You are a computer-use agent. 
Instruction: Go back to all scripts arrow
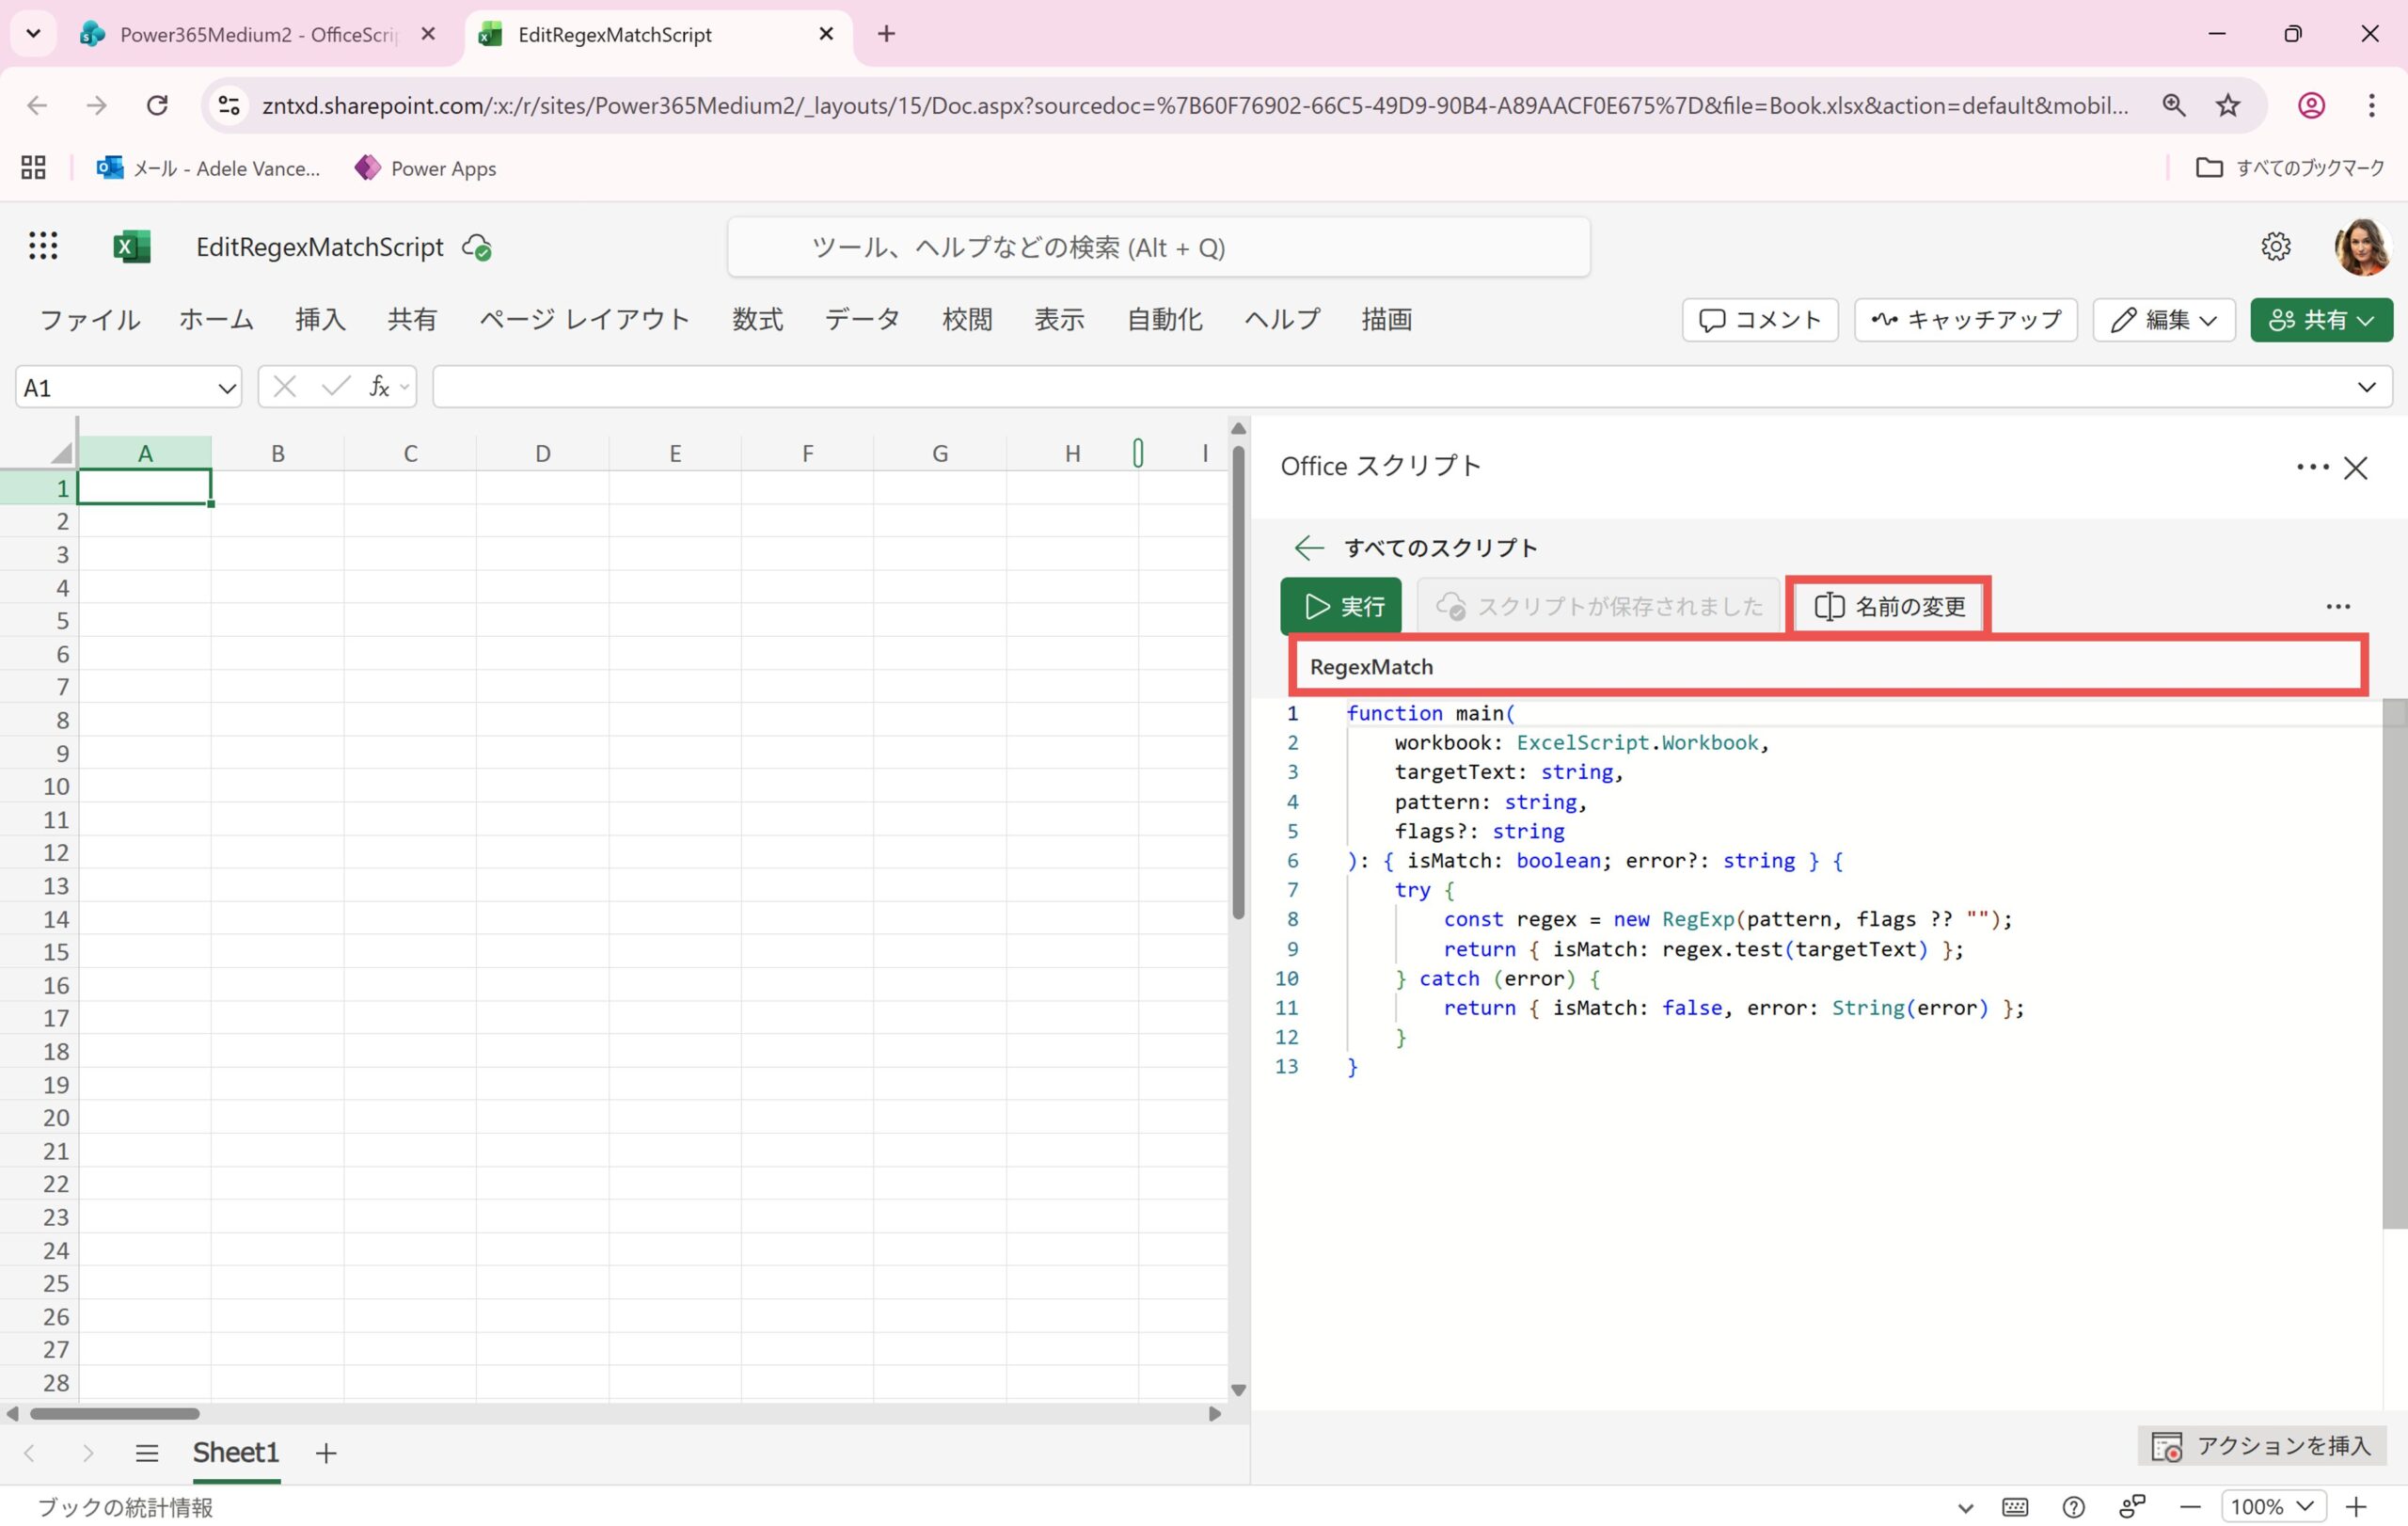coord(1308,548)
